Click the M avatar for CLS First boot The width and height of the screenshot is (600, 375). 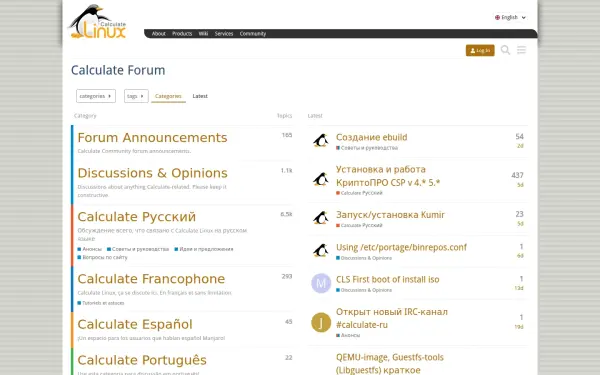pos(321,283)
